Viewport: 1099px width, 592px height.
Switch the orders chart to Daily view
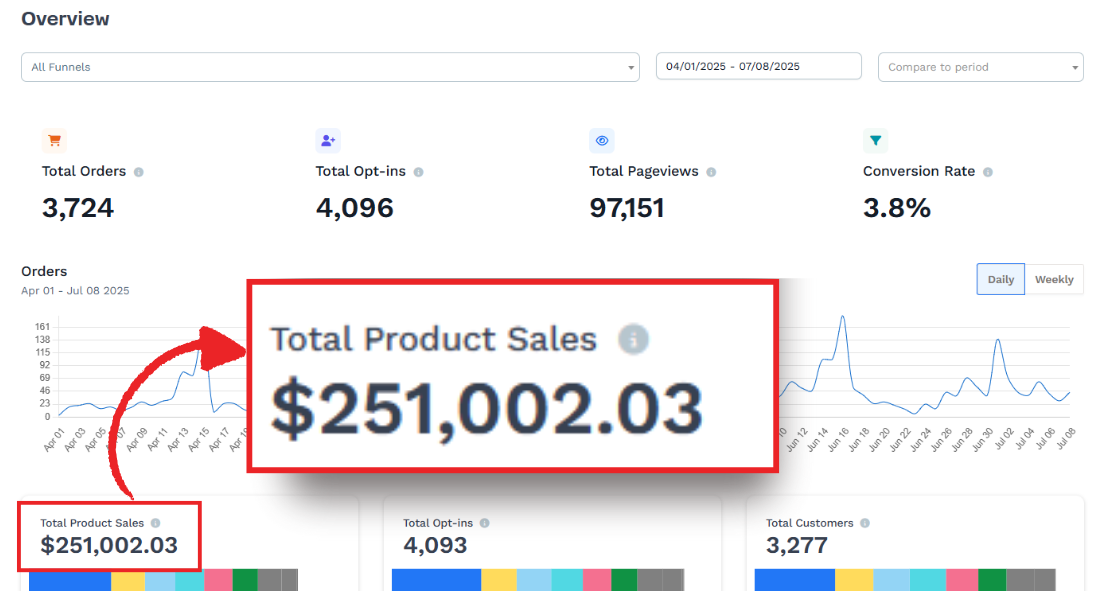1000,279
